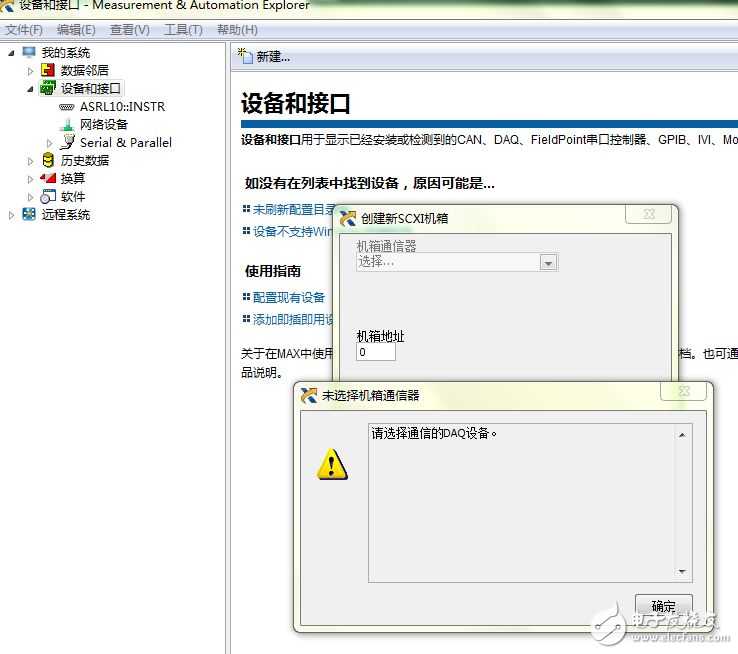Expand the 软件 tree node

point(31,197)
